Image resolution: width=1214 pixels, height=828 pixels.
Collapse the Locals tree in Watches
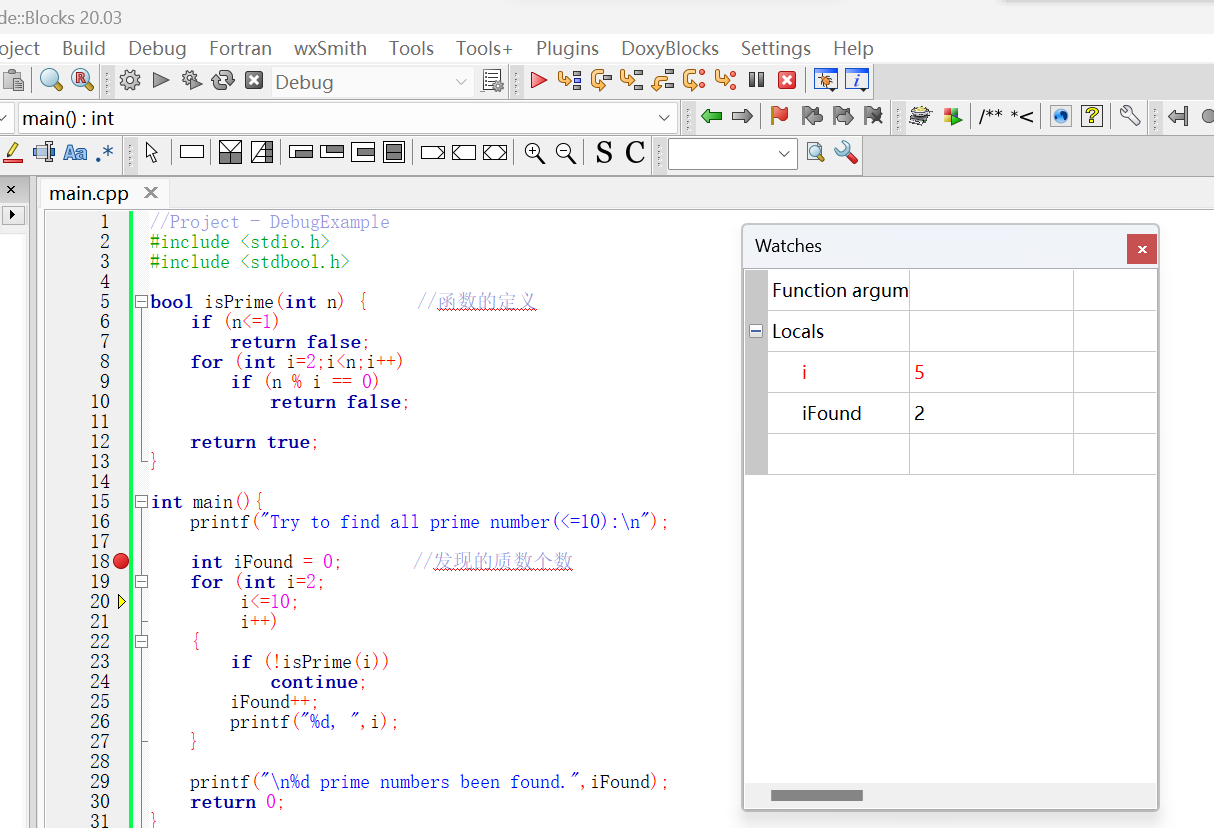coord(756,331)
